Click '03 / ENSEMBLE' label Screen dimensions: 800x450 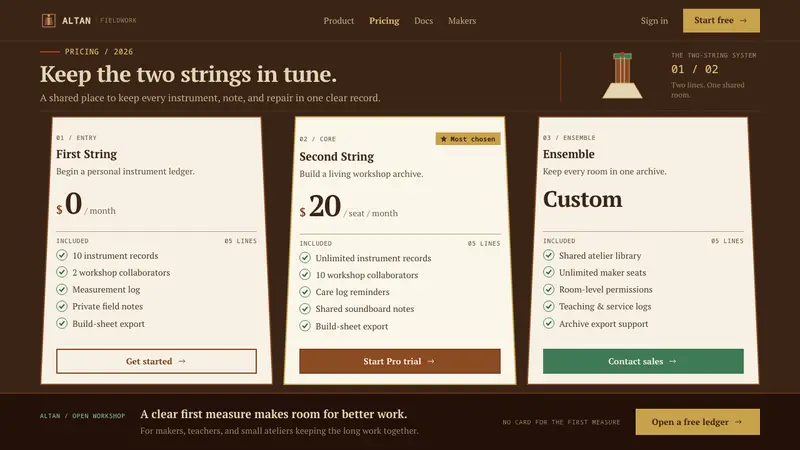pos(569,138)
